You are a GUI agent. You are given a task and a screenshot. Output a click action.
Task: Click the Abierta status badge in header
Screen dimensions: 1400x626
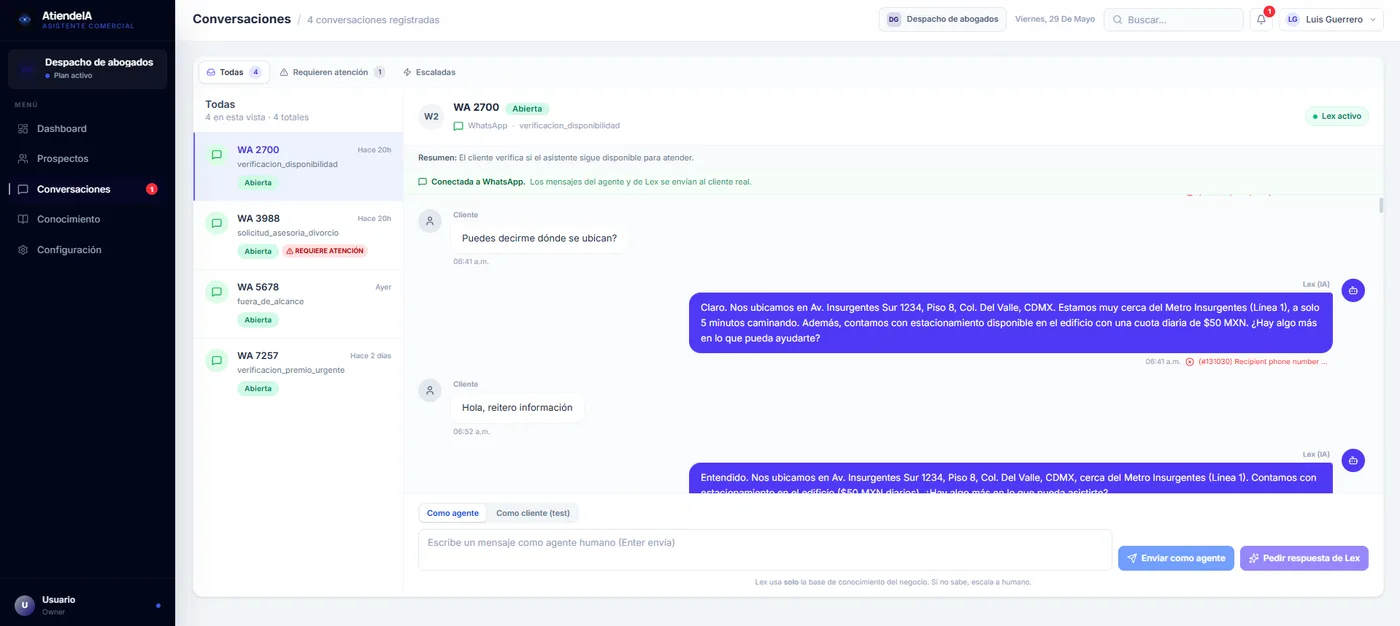click(527, 108)
